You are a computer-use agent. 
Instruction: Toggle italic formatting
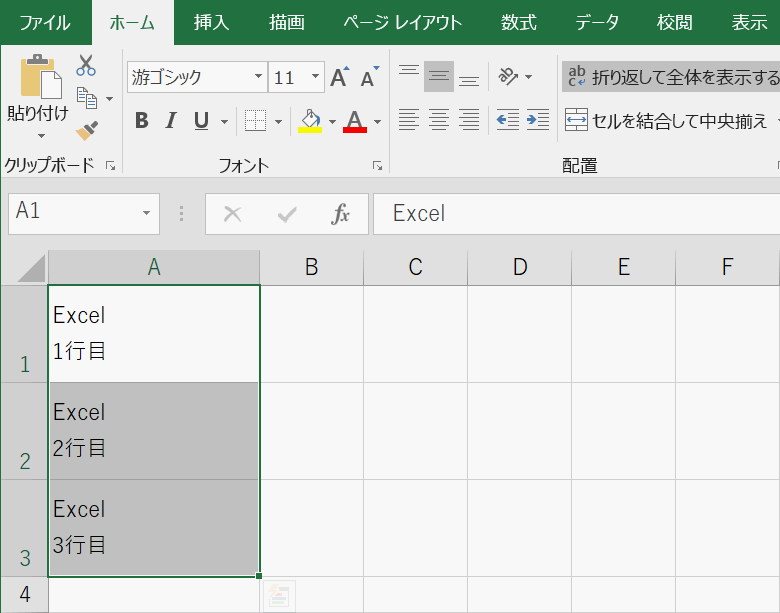pyautogui.click(x=171, y=120)
